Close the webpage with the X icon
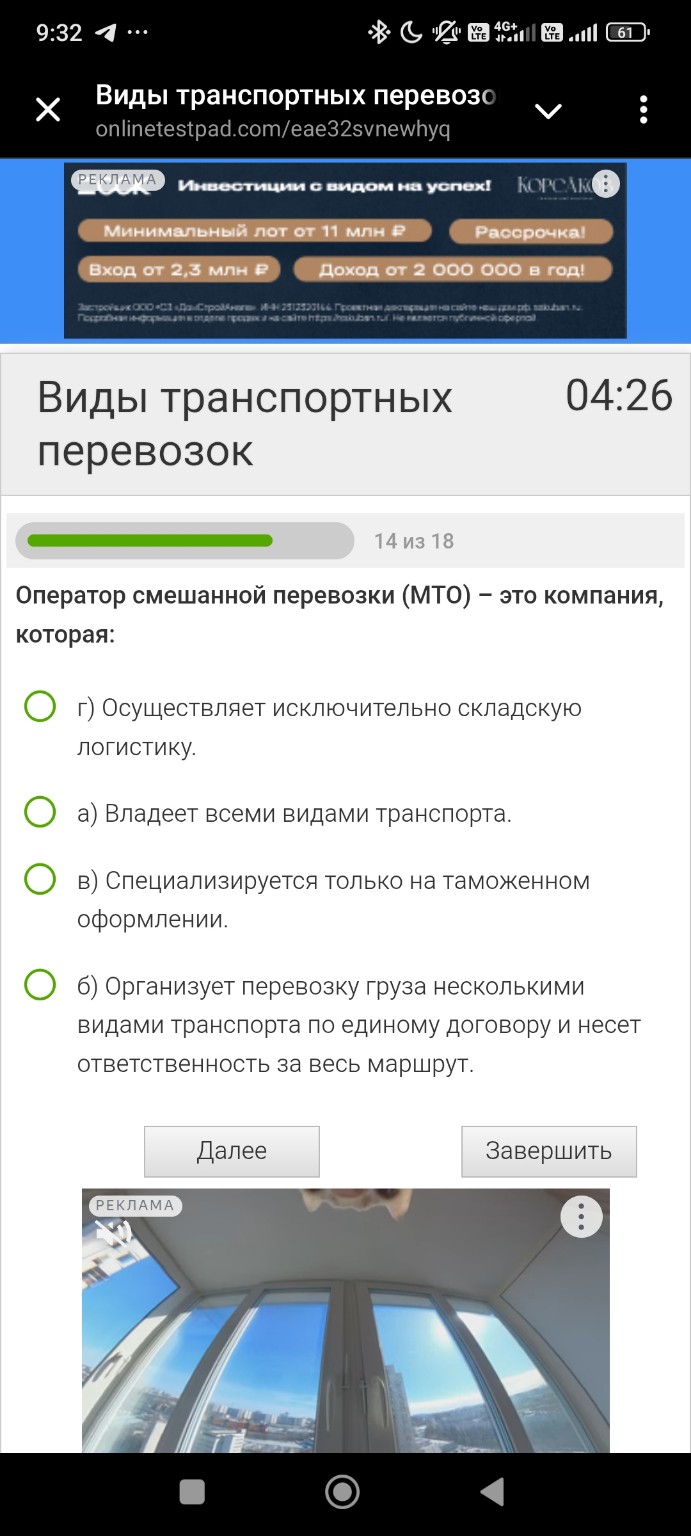The width and height of the screenshot is (691, 1536). coord(47,110)
